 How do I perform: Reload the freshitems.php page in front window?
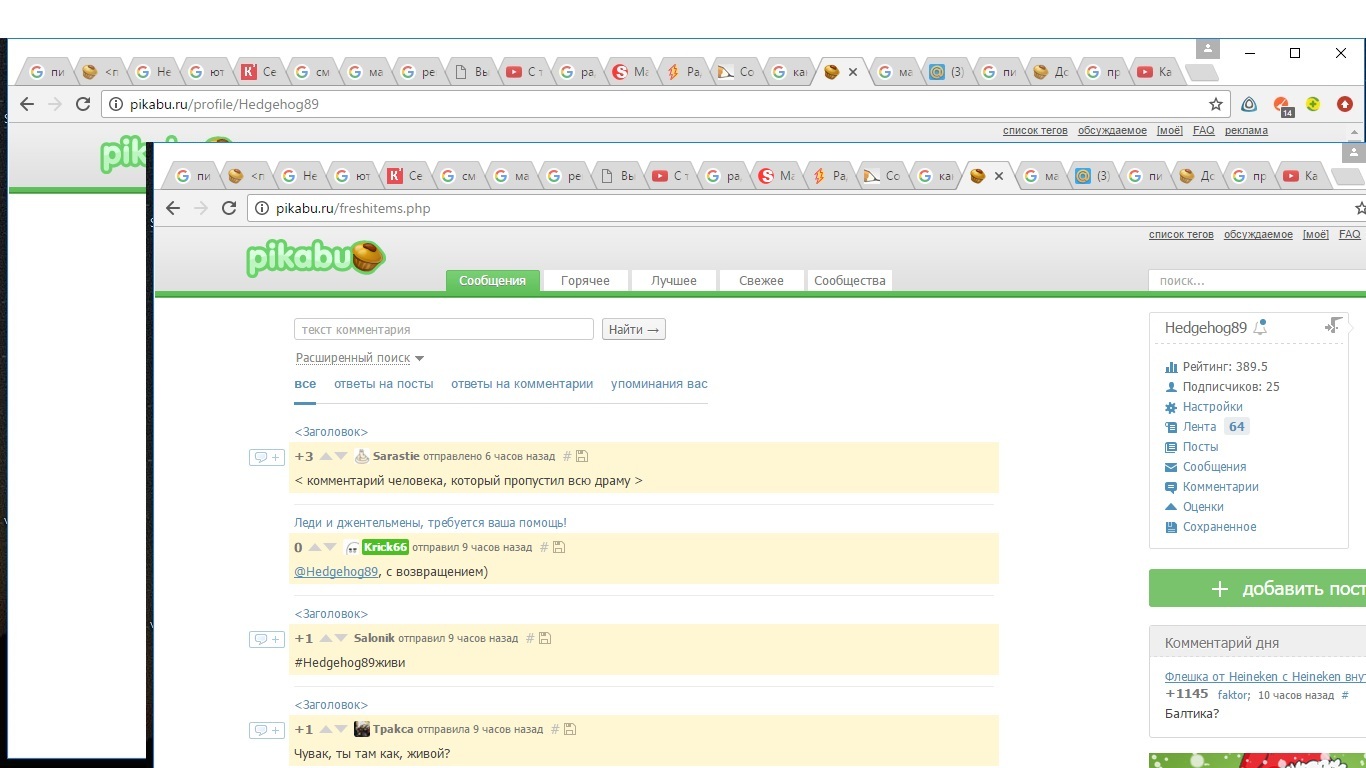(x=229, y=208)
